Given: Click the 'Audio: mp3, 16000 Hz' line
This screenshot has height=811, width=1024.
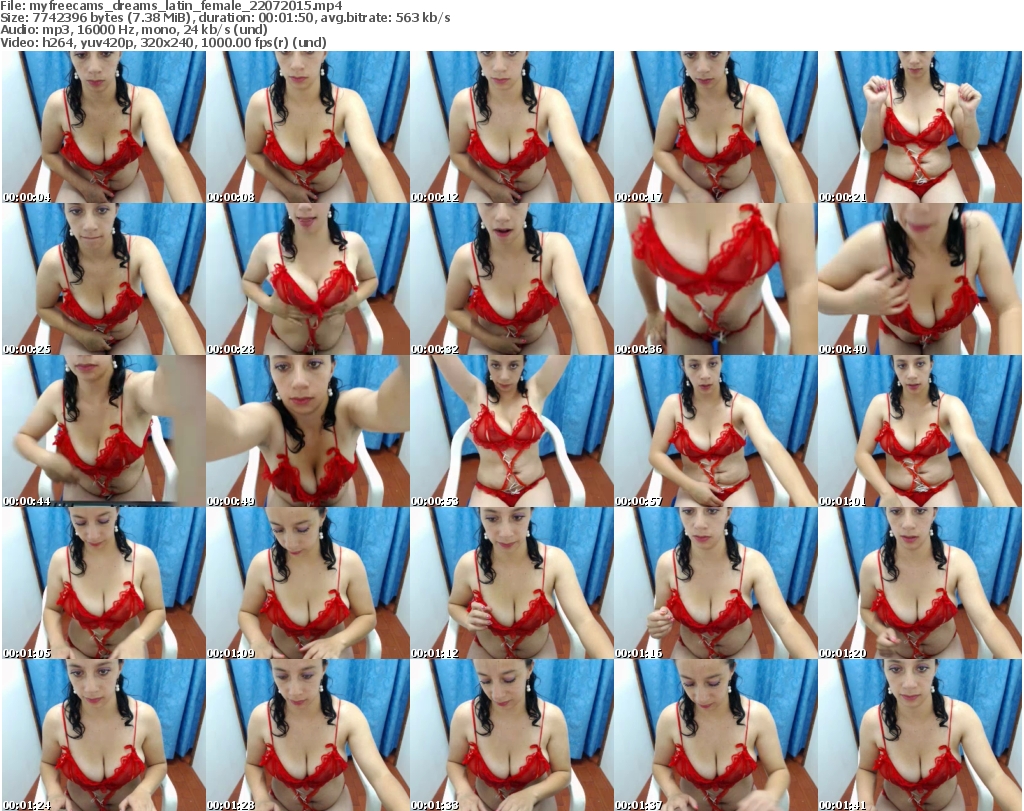Looking at the screenshot, I should coord(134,30).
